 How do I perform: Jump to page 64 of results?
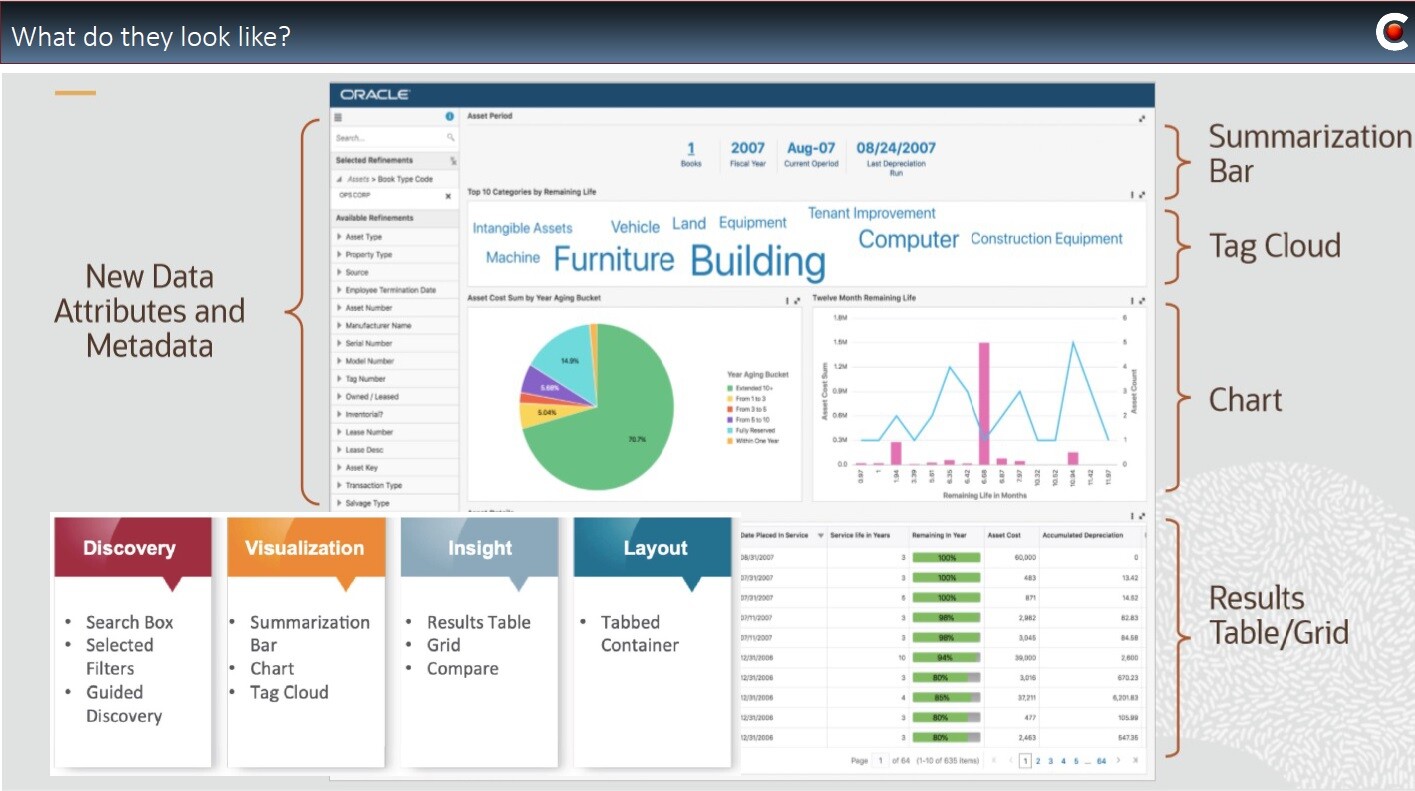tap(1101, 761)
